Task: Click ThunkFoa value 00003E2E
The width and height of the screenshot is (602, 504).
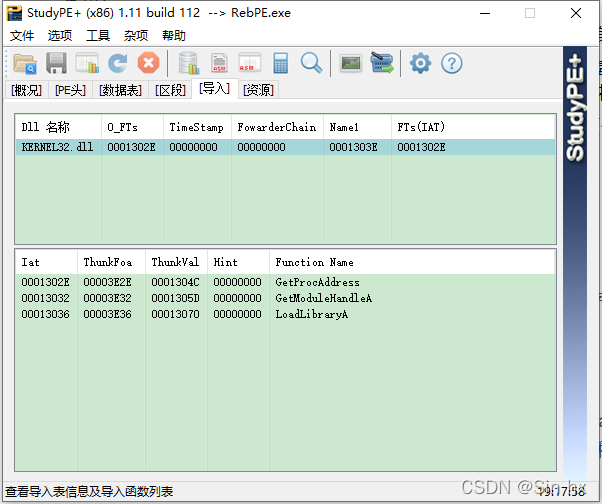Action: [108, 283]
